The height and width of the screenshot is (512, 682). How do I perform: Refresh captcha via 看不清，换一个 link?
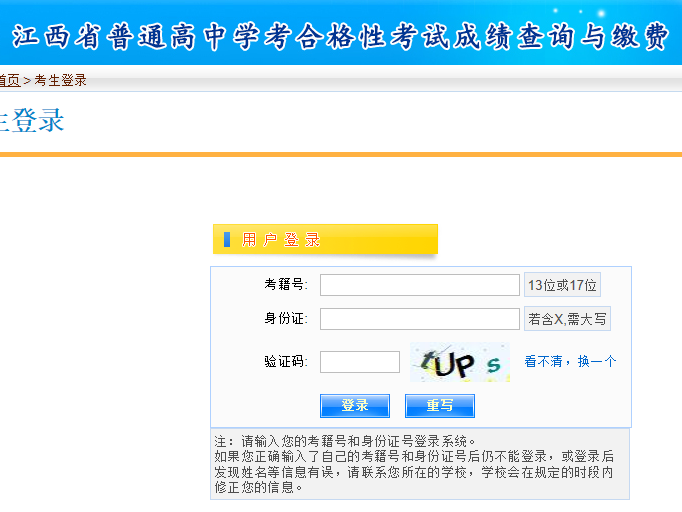click(570, 361)
